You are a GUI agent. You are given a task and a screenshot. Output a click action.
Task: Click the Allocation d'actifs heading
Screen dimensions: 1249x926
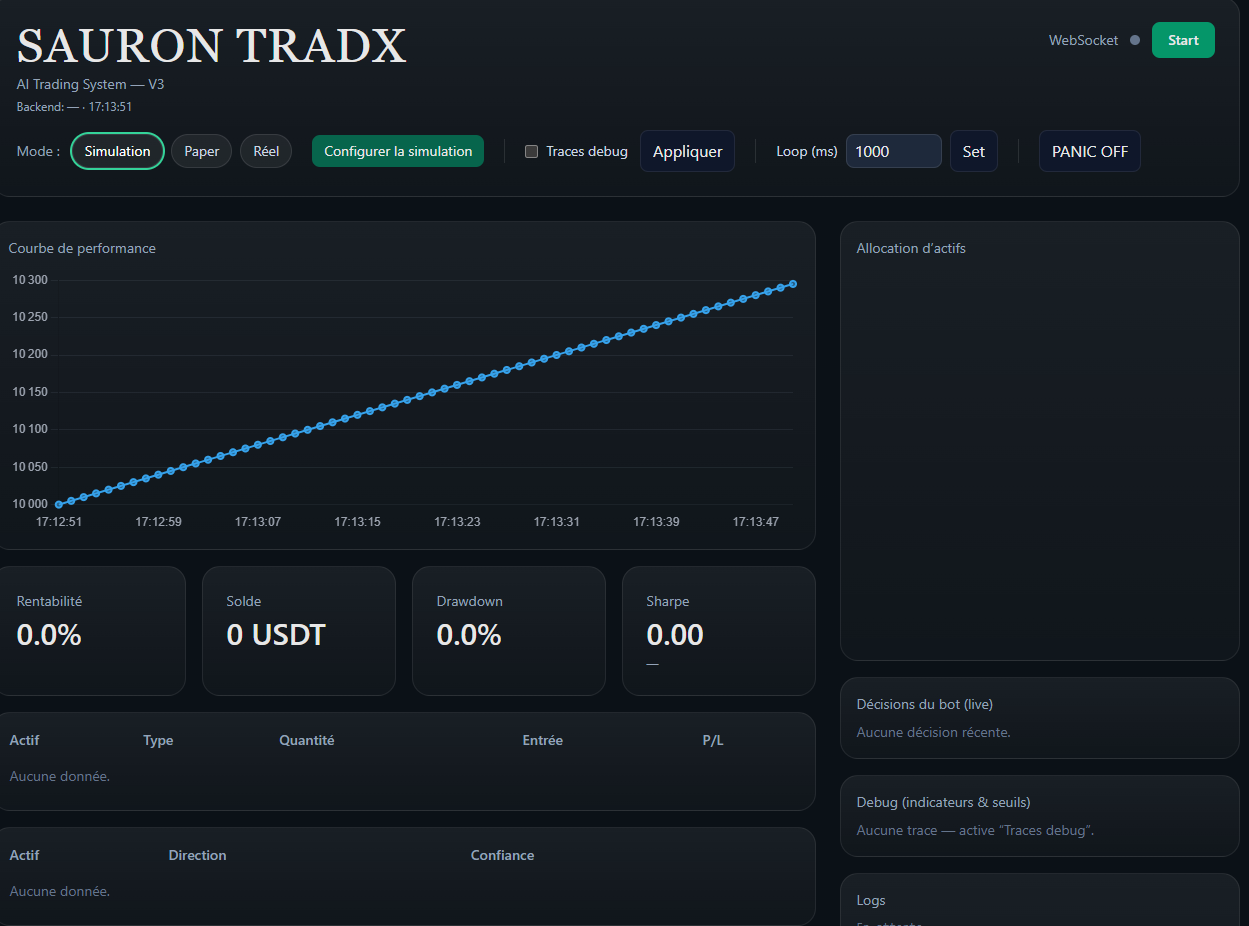pyautogui.click(x=911, y=248)
